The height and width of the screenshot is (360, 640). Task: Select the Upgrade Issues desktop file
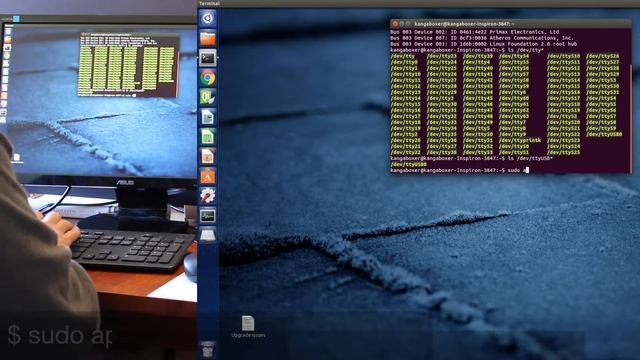(x=248, y=327)
